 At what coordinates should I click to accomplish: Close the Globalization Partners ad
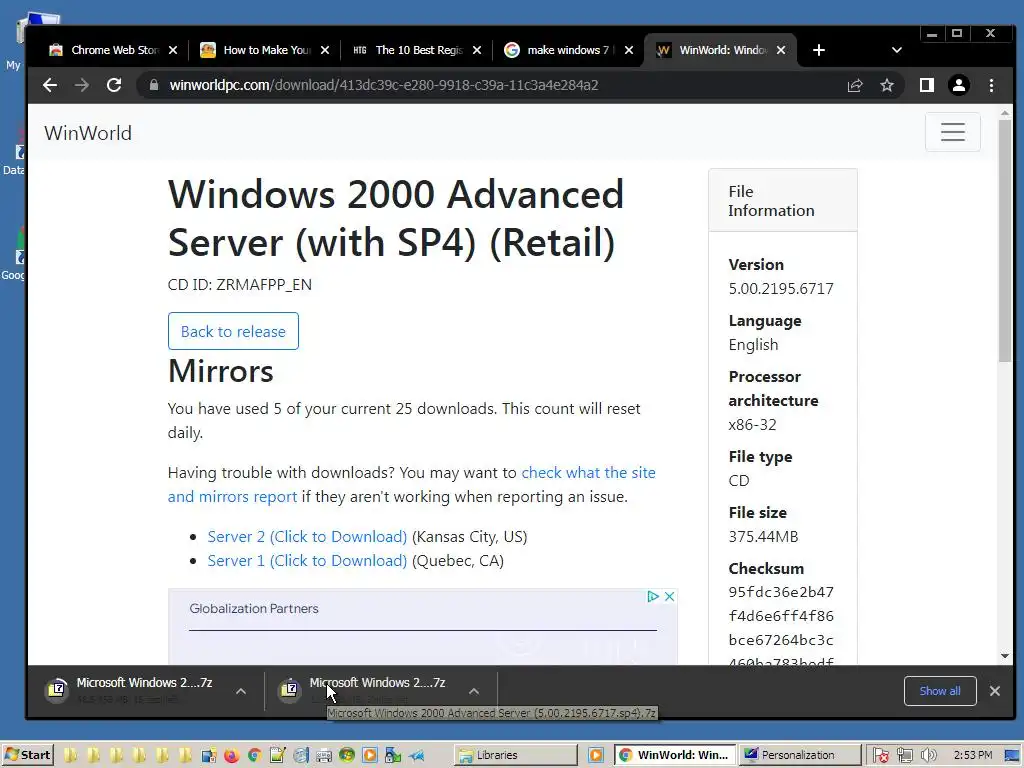pyautogui.click(x=669, y=596)
